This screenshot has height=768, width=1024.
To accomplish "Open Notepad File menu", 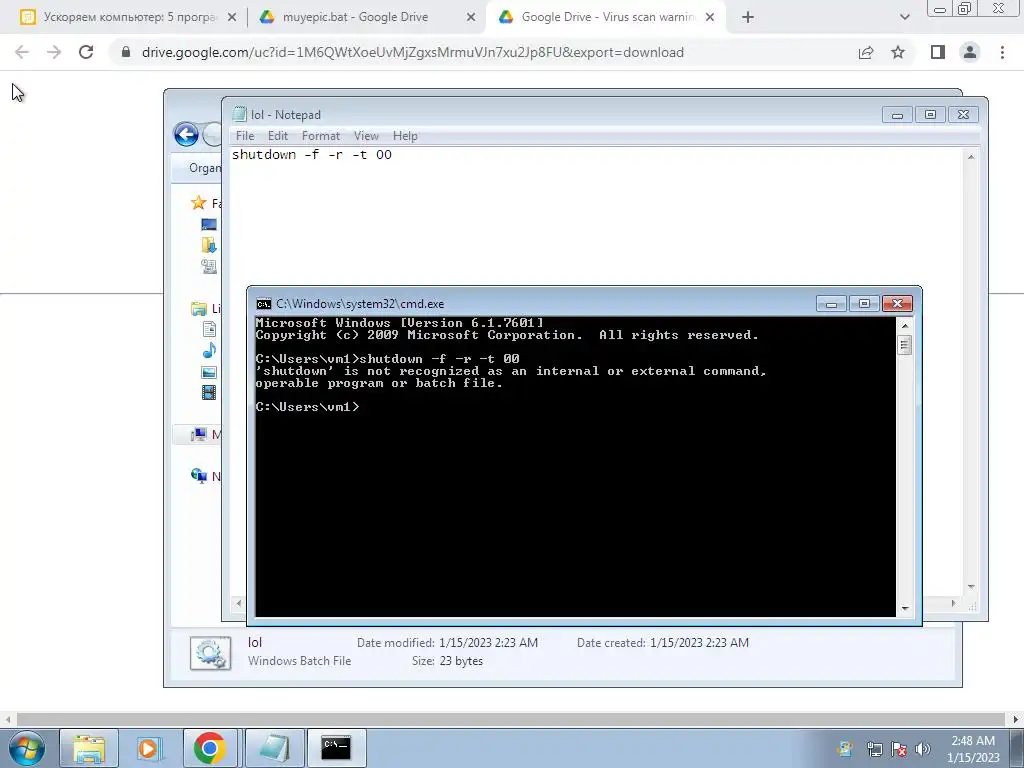I will (245, 136).
